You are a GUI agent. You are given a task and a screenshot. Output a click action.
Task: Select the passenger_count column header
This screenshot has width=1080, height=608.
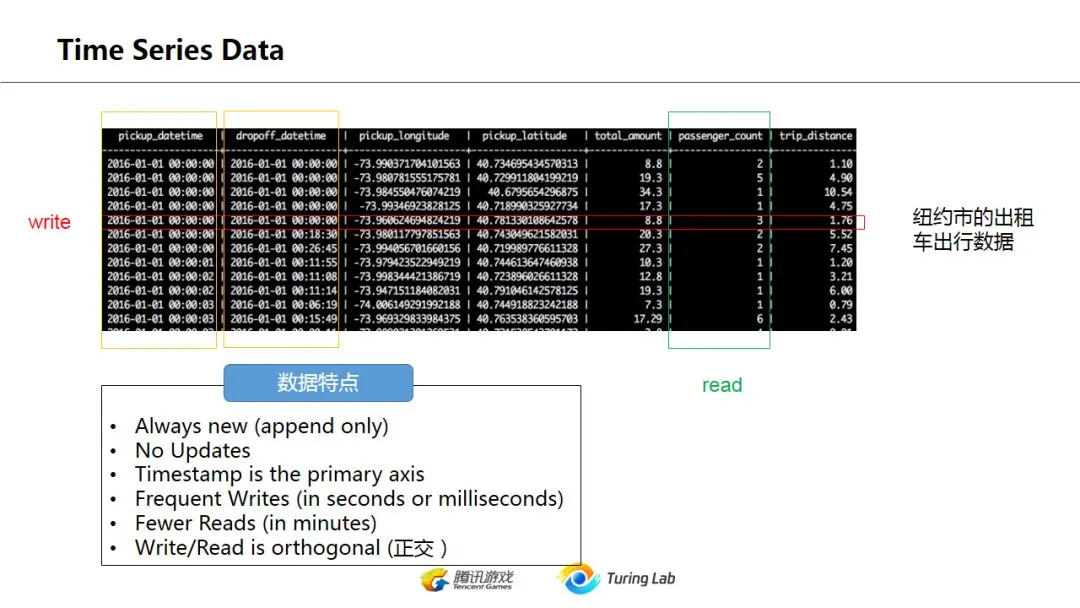720,136
